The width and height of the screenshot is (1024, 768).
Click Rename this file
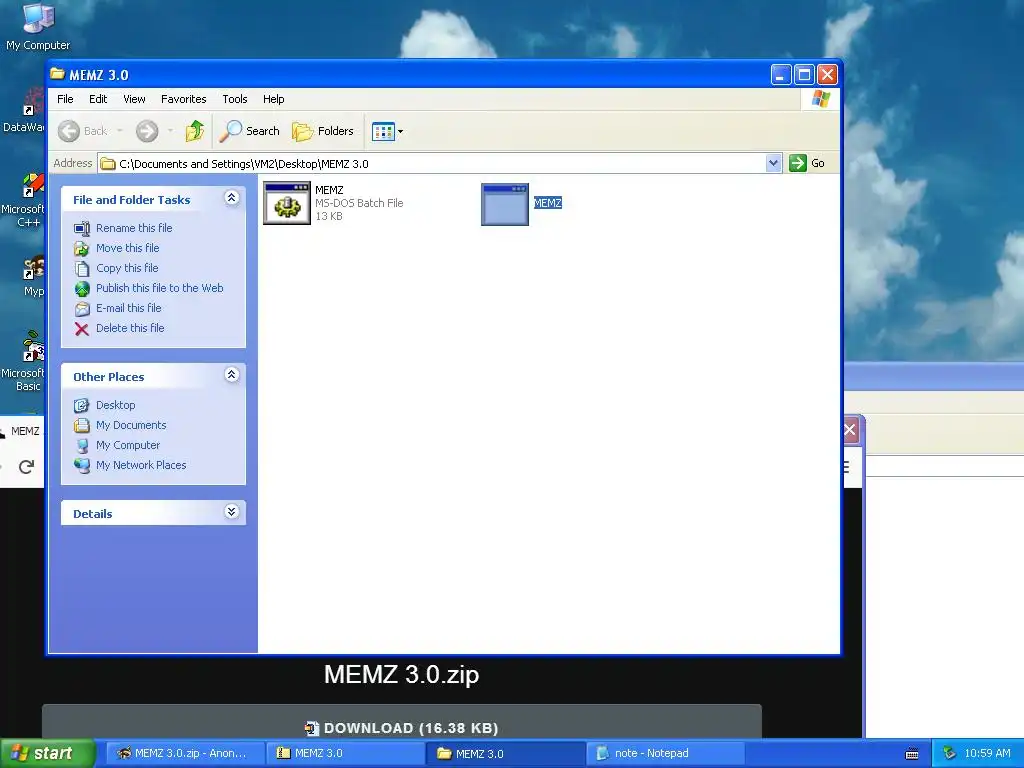tap(134, 228)
